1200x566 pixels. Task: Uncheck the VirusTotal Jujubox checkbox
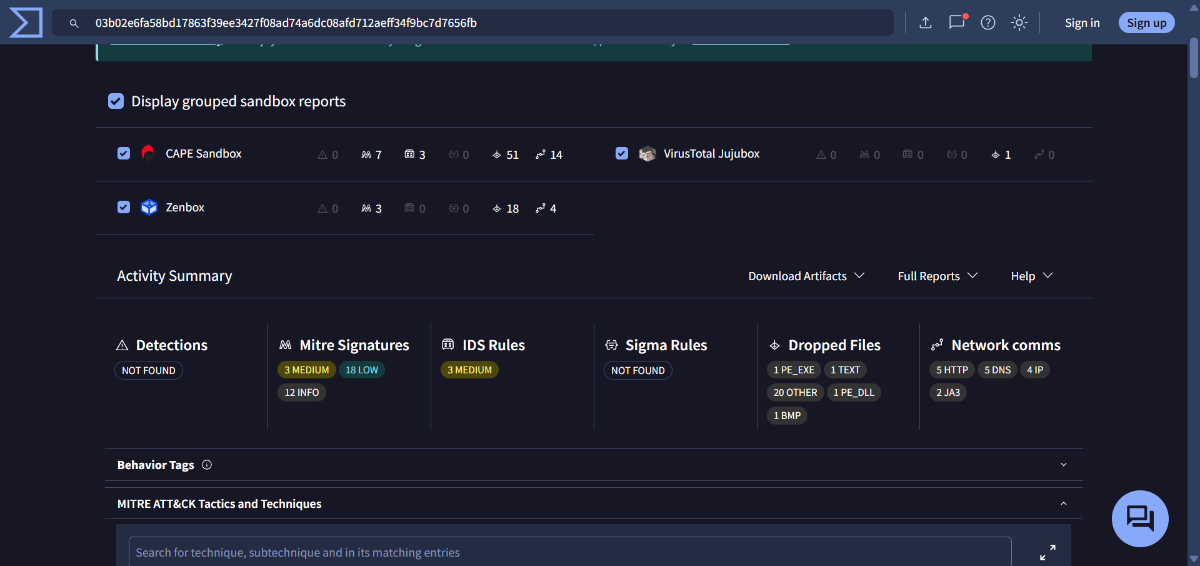(622, 154)
